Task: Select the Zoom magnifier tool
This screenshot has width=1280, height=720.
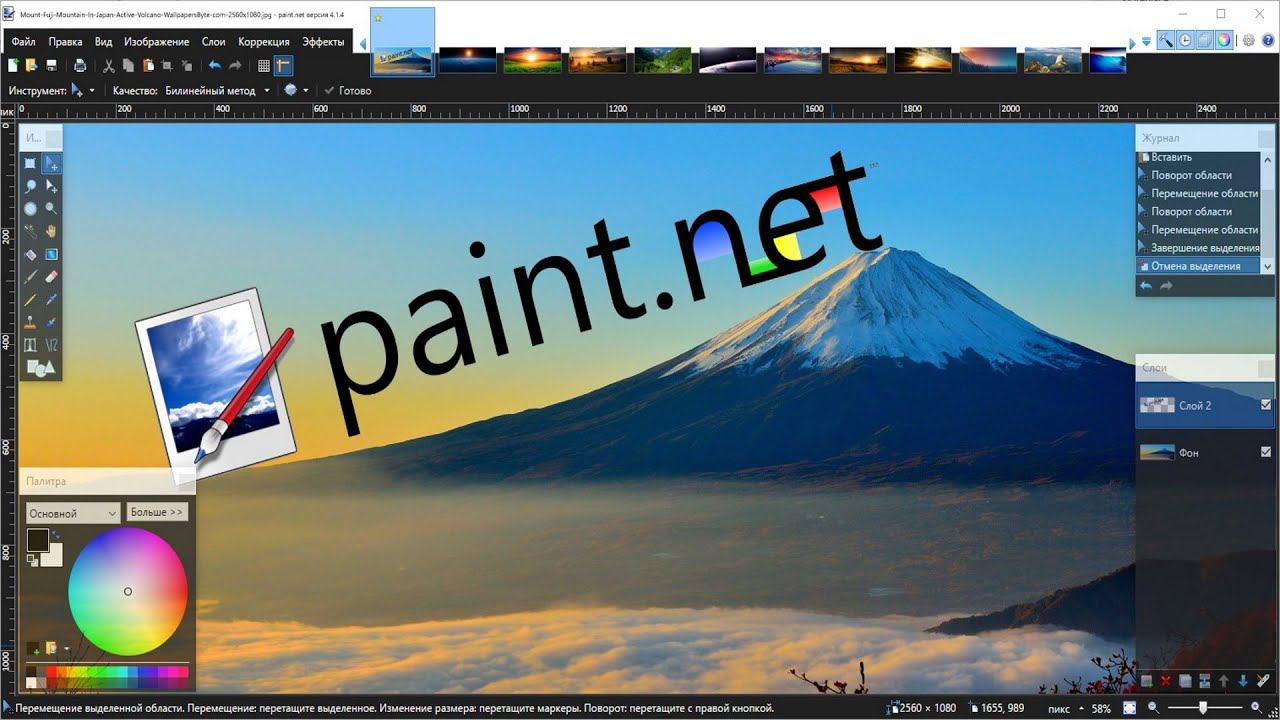Action: click(51, 209)
